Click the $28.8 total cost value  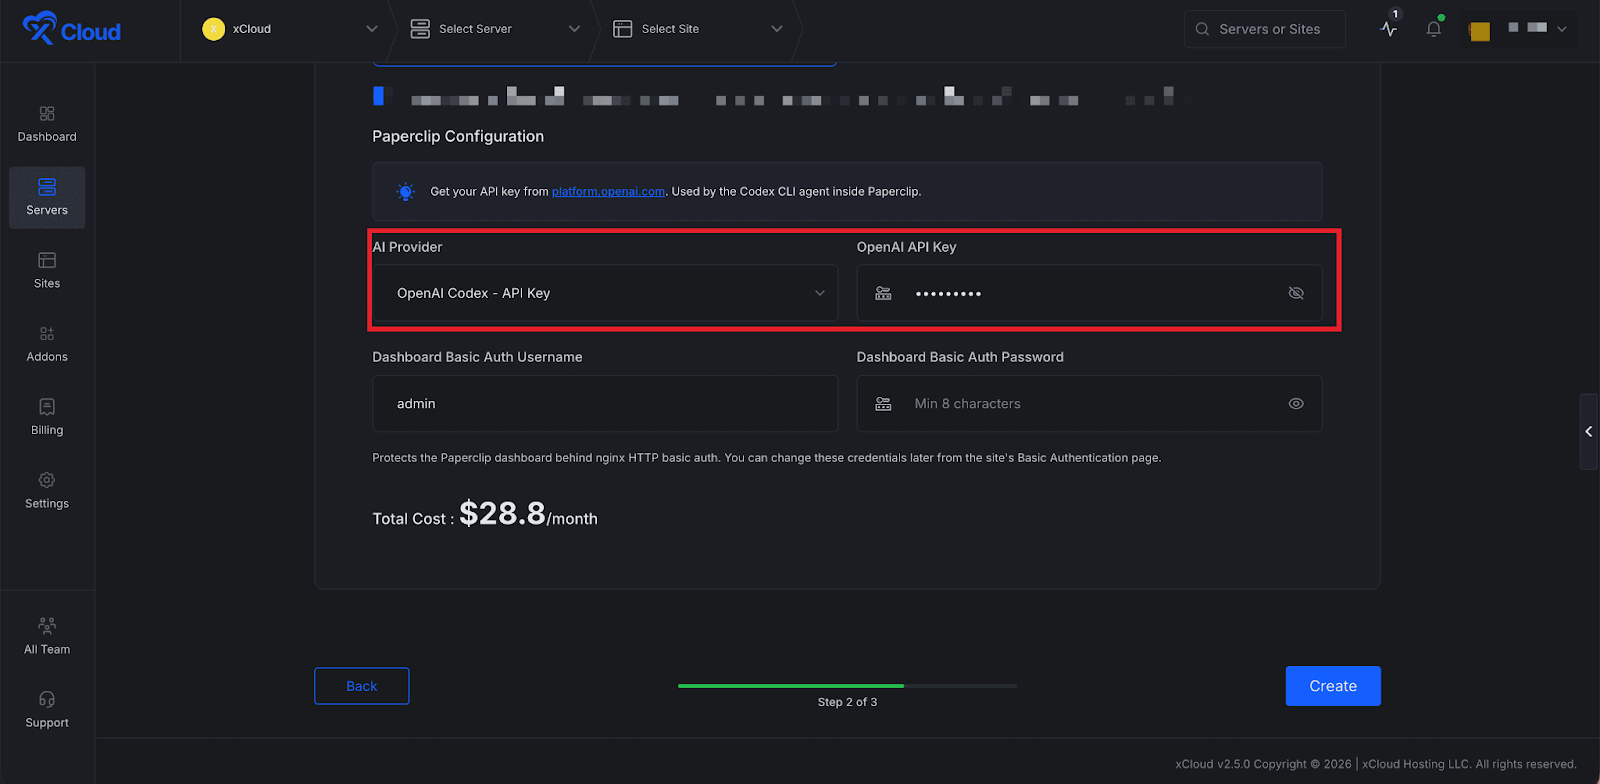coord(502,514)
